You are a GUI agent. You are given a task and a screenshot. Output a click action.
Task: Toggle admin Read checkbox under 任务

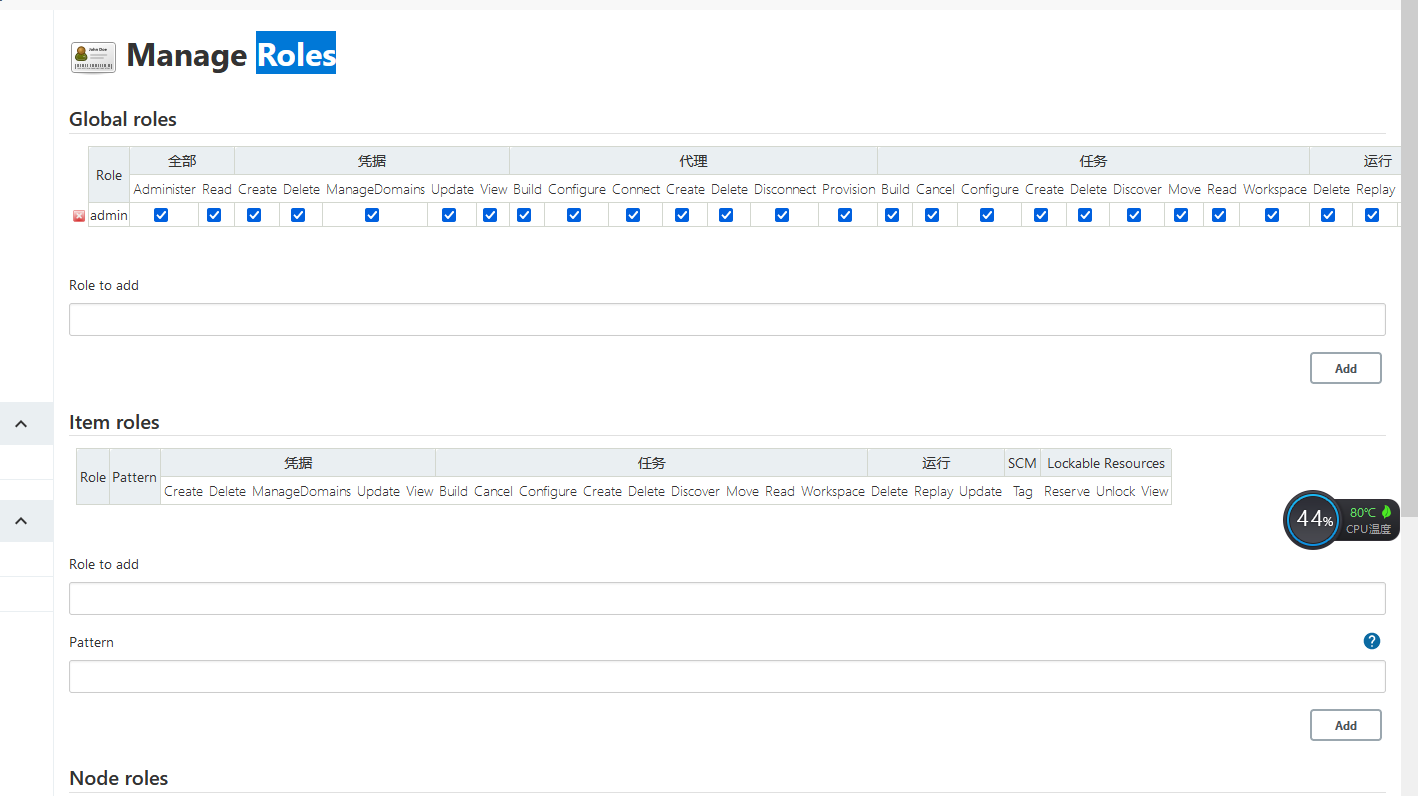tap(1219, 215)
